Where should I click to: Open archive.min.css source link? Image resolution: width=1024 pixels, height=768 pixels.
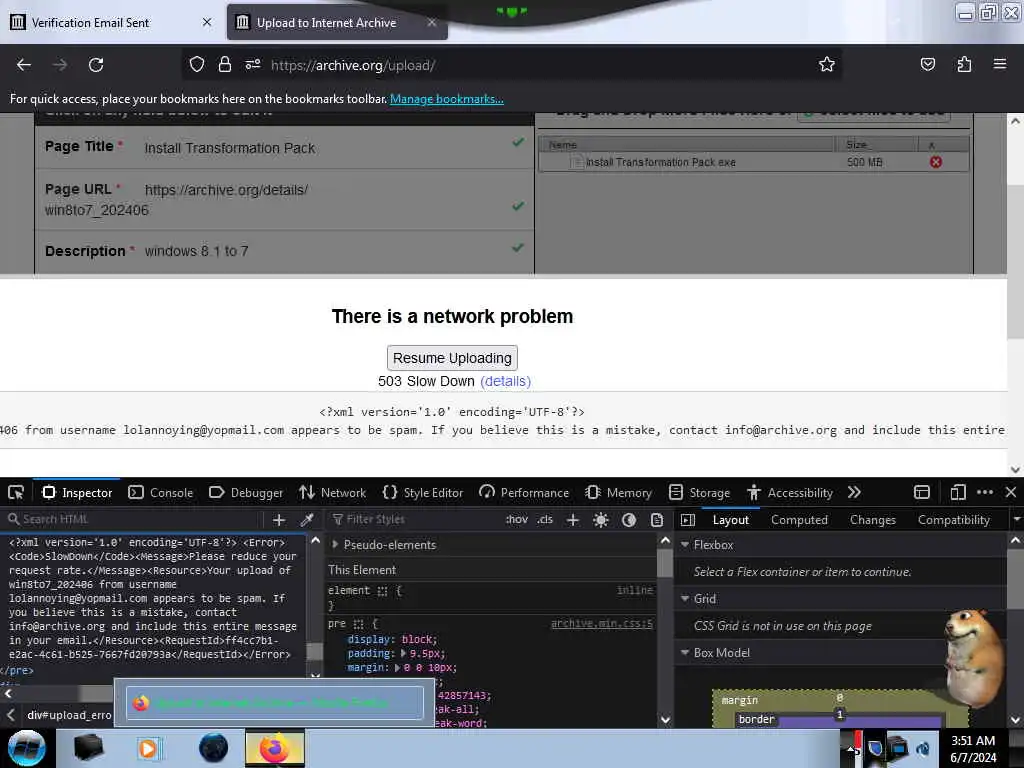601,624
